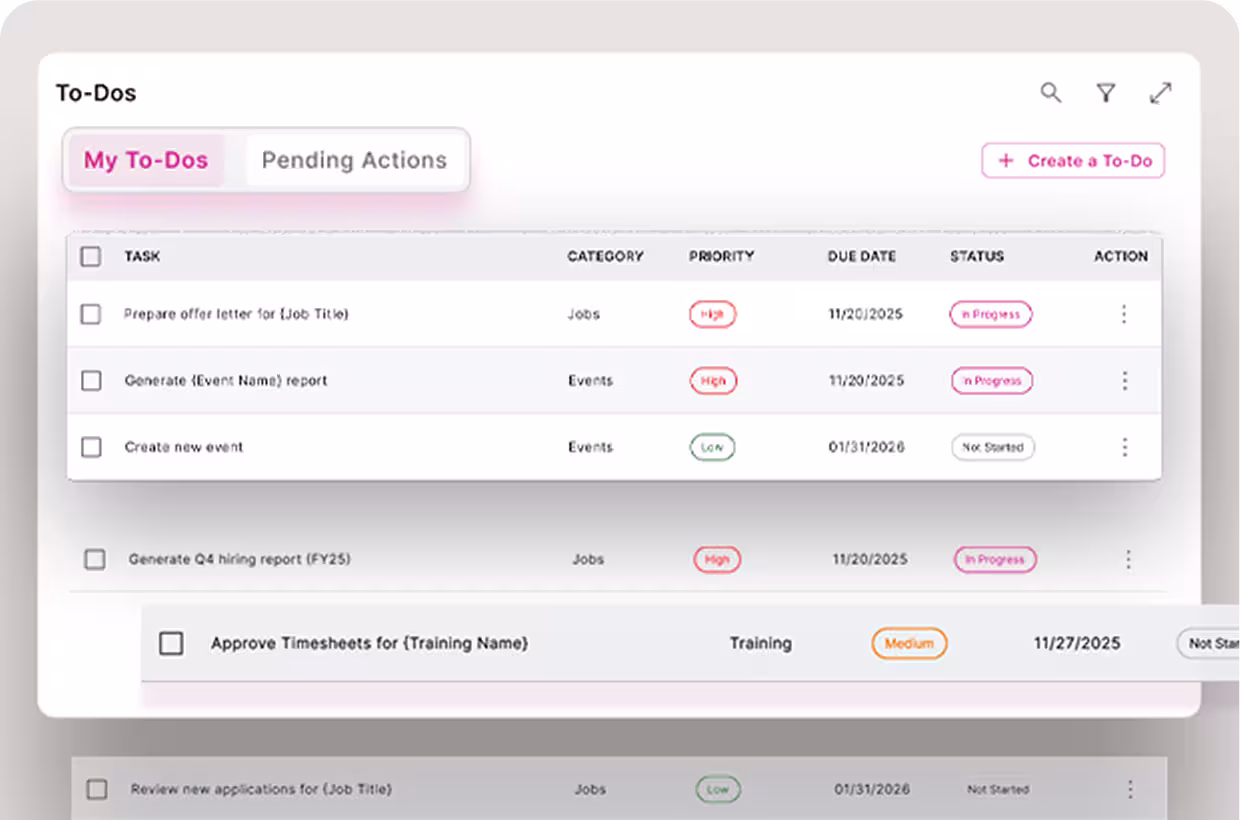
Task: Click the Create a To-Do button
Action: tap(1073, 160)
